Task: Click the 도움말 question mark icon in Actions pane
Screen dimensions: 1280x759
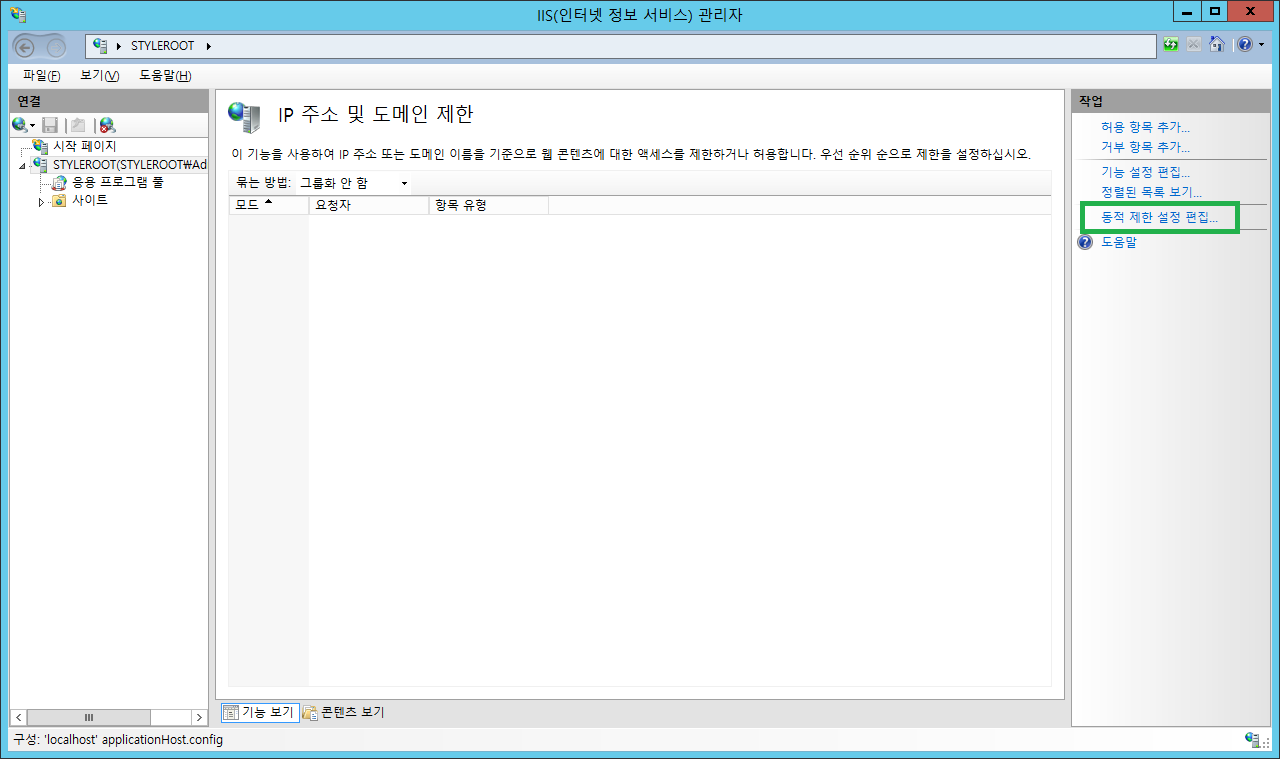Action: [x=1086, y=242]
